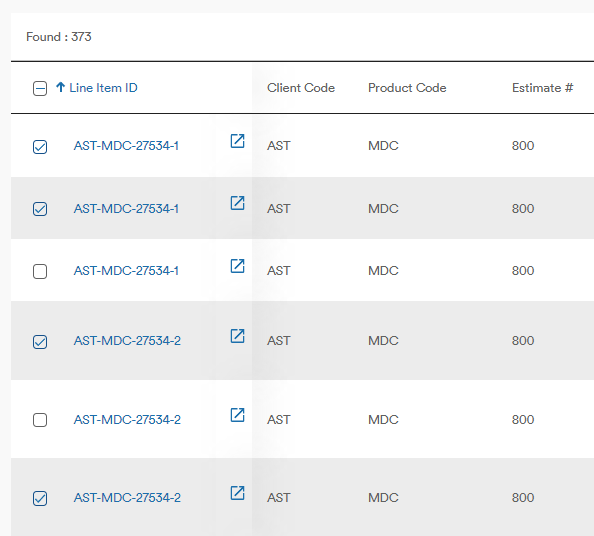The width and height of the screenshot is (594, 536).
Task: Uncheck the second AST-MDC-27534-1 row checkbox
Action: [x=40, y=209]
